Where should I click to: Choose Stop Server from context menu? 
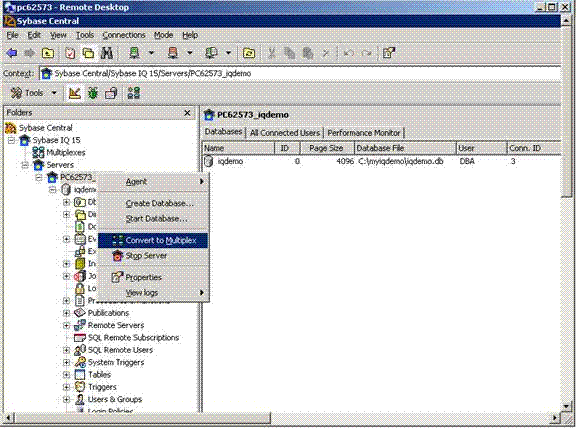coord(153,256)
